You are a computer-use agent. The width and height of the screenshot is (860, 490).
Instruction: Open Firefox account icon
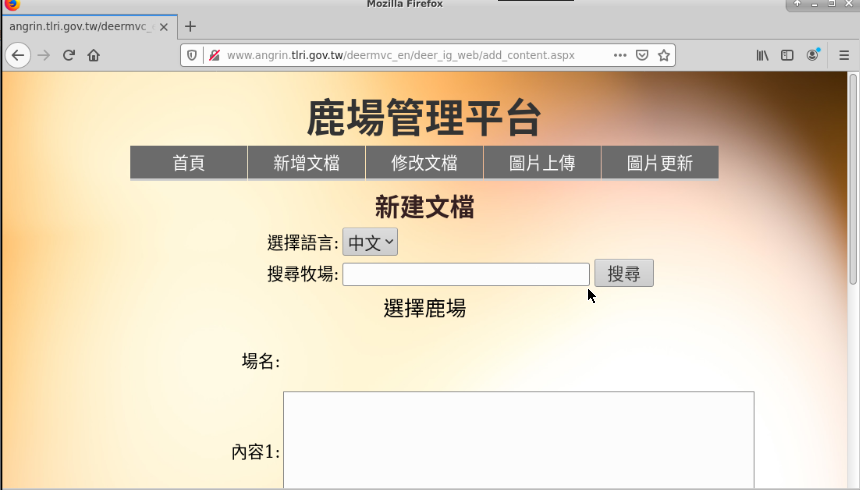tap(812, 55)
